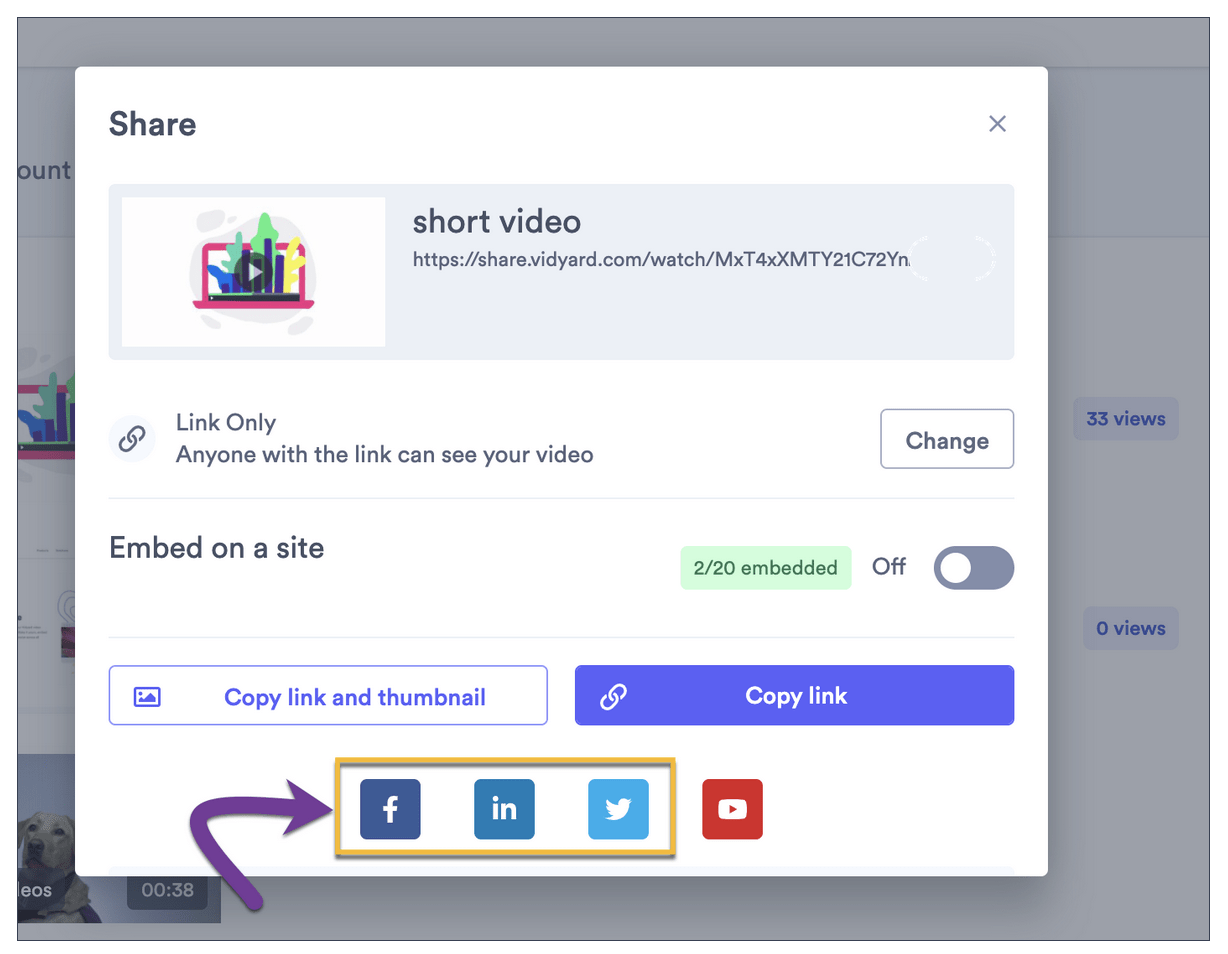
Task: Click Copy link and thumbnail
Action: pyautogui.click(x=328, y=695)
